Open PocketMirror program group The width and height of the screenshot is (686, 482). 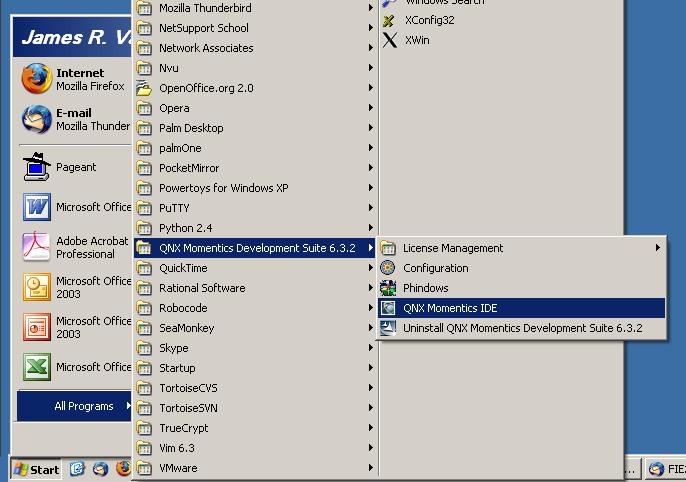[x=255, y=168]
